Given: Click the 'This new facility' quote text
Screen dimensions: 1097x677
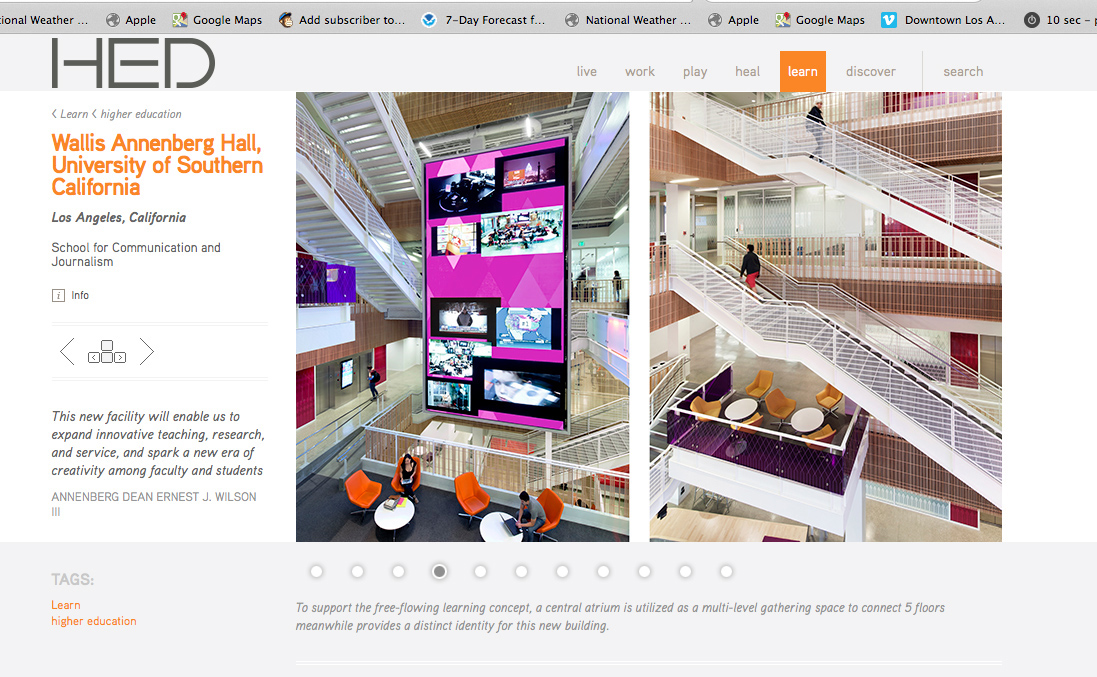Looking at the screenshot, I should coord(157,443).
